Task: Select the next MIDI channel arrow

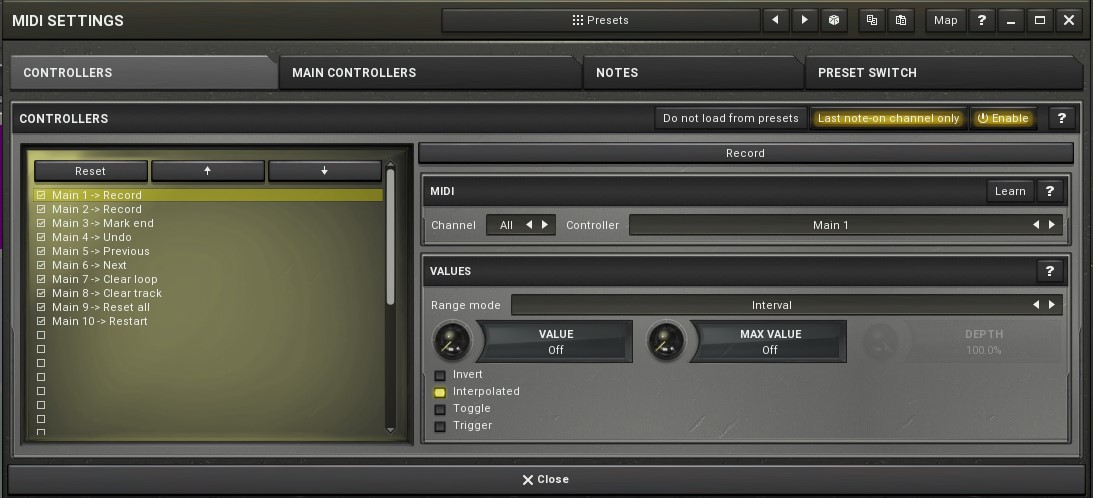Action: (x=545, y=225)
